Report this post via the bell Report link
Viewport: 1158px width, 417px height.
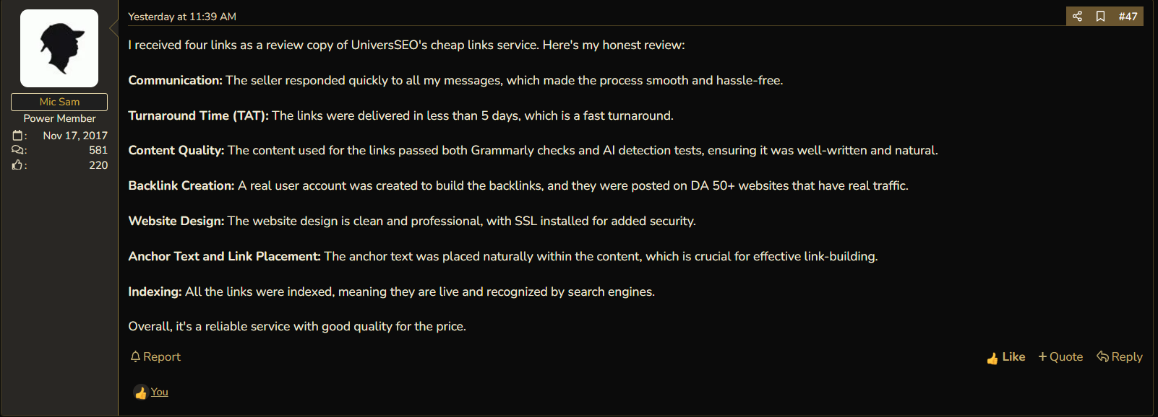click(x=155, y=356)
